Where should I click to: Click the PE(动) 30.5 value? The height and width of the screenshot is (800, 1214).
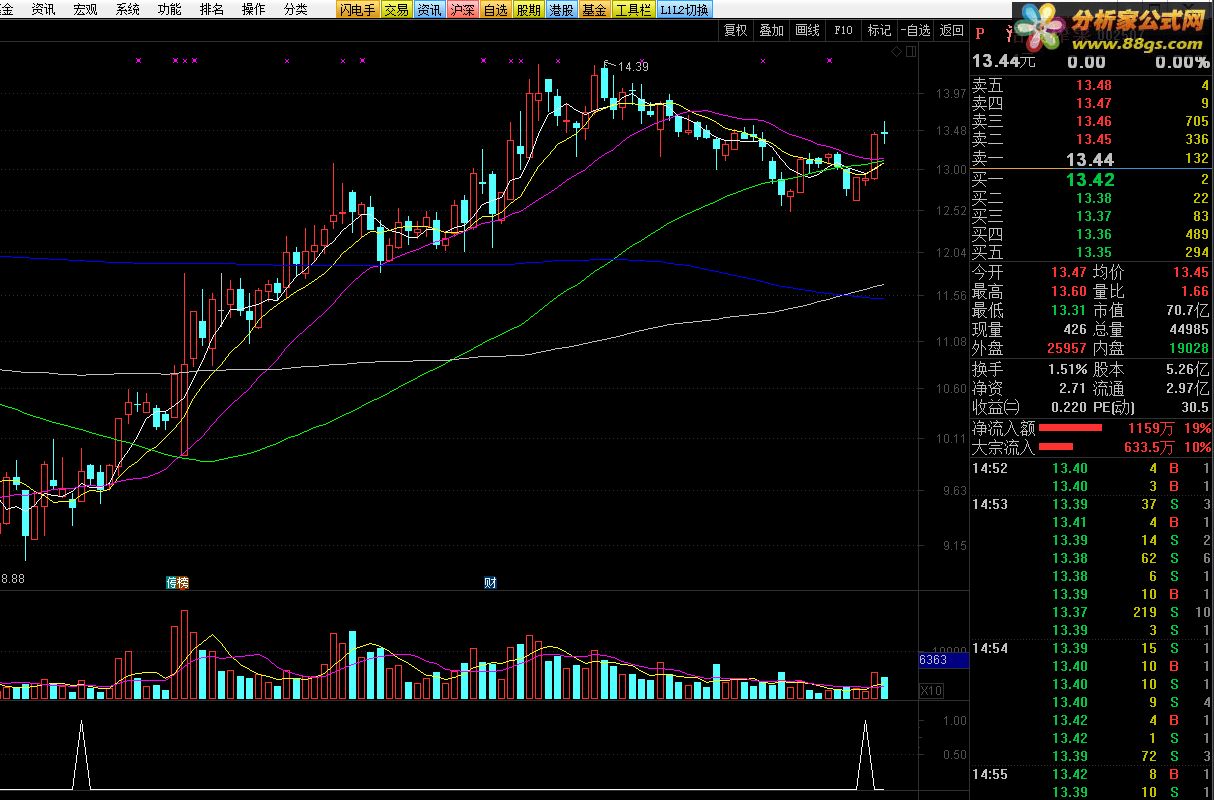pos(1196,408)
